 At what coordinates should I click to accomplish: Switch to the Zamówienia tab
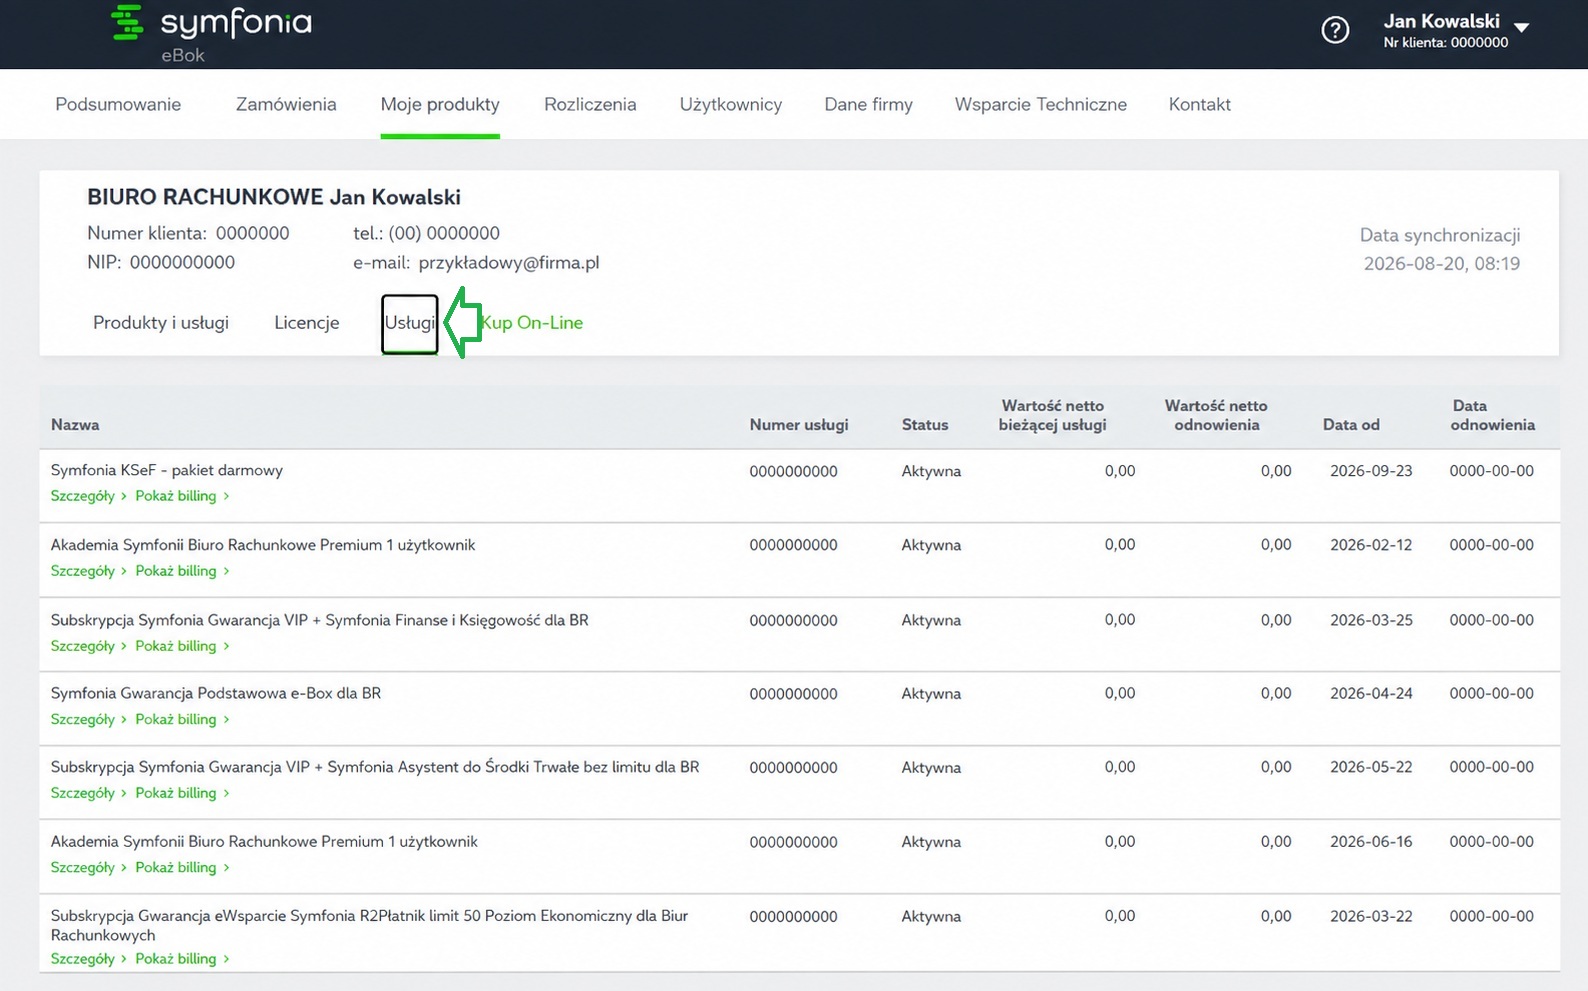pos(286,104)
